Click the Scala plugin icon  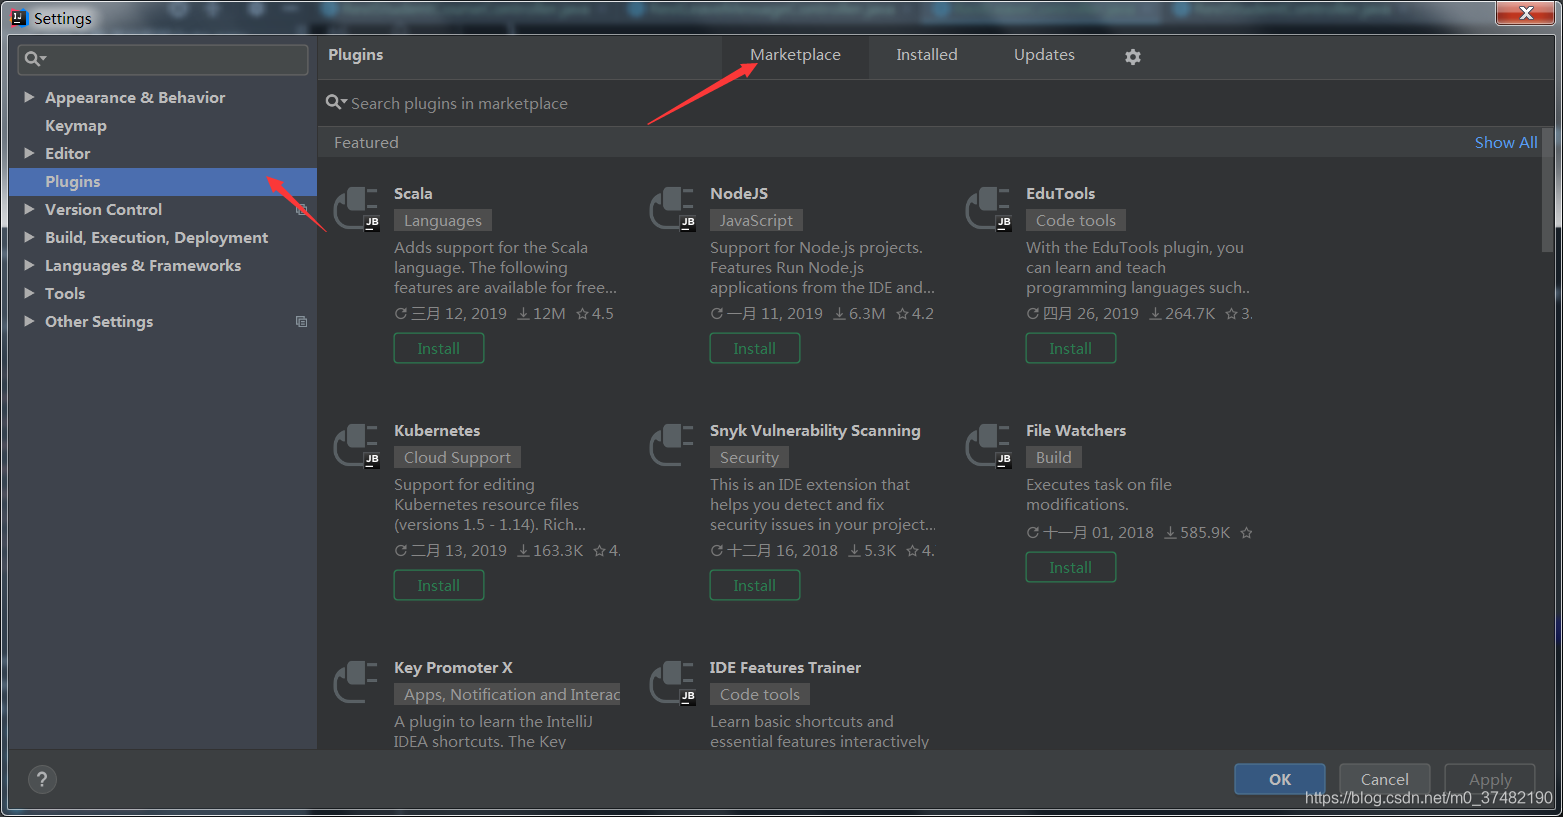pos(357,209)
